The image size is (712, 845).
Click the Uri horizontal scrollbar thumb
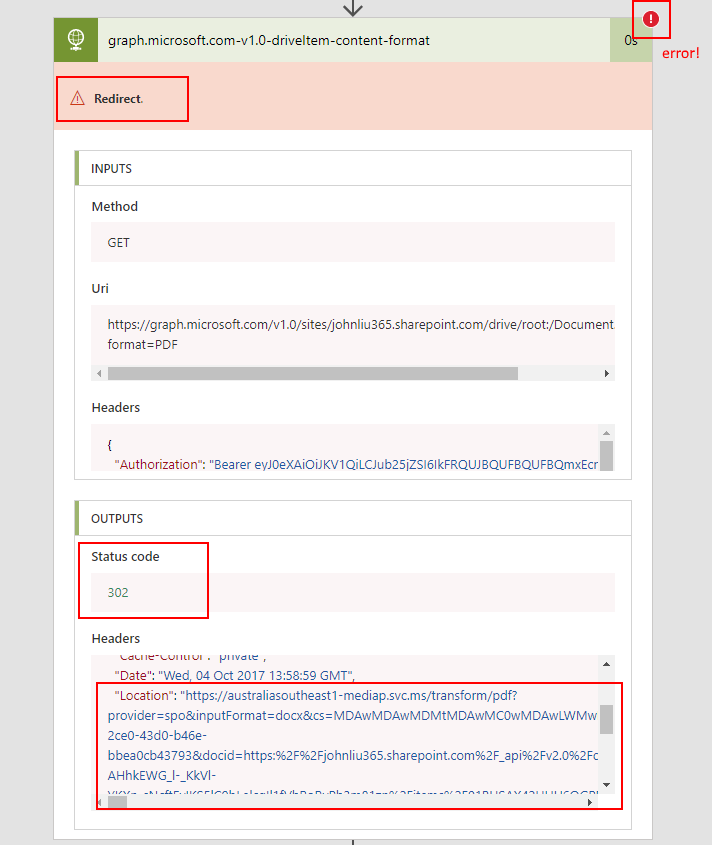click(x=312, y=374)
